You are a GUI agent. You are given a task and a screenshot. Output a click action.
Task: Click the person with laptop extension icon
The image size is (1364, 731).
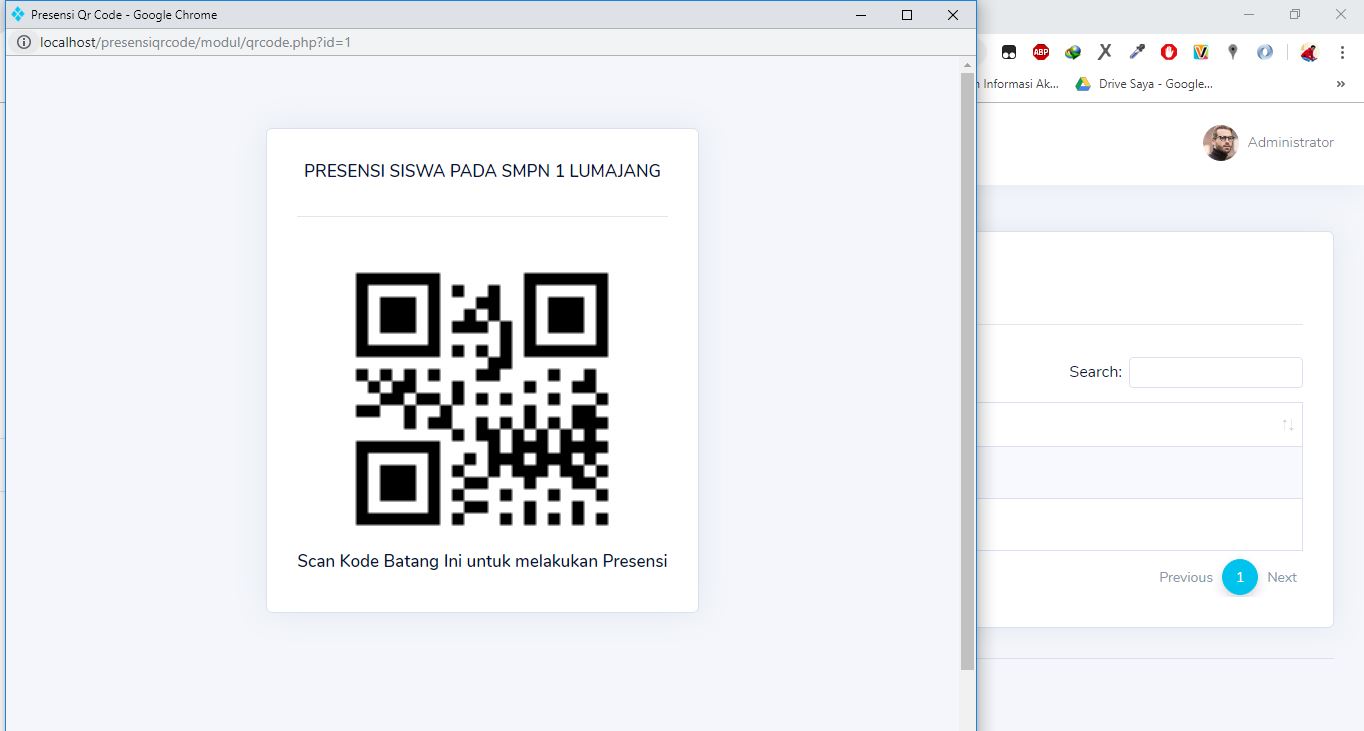[x=1308, y=51]
